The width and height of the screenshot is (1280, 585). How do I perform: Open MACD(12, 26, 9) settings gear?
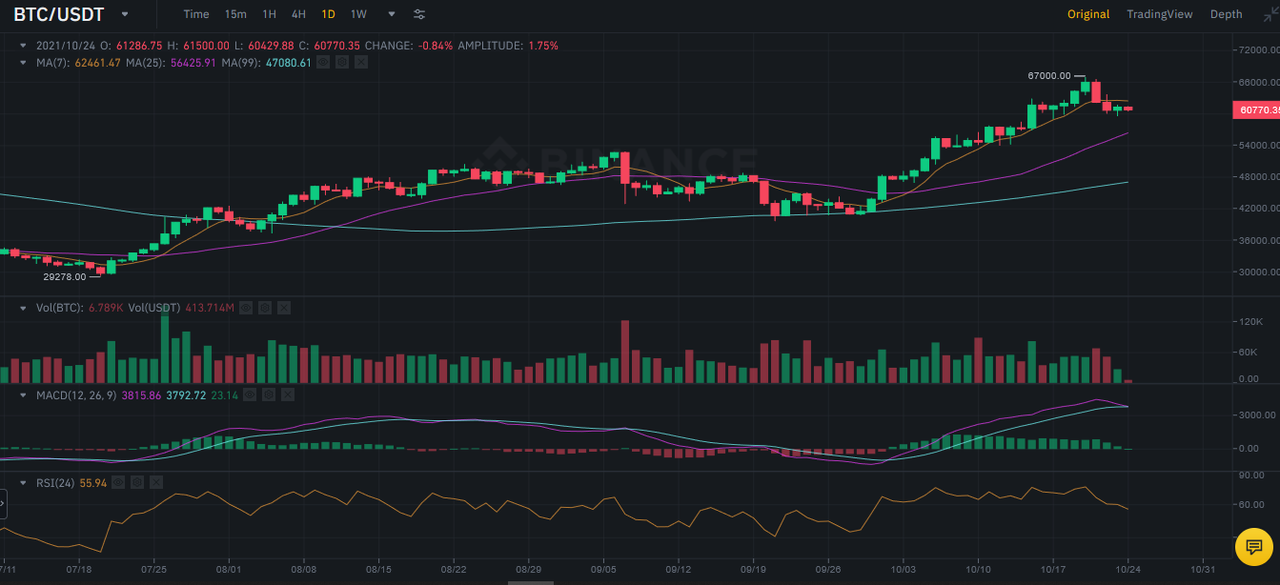click(269, 396)
